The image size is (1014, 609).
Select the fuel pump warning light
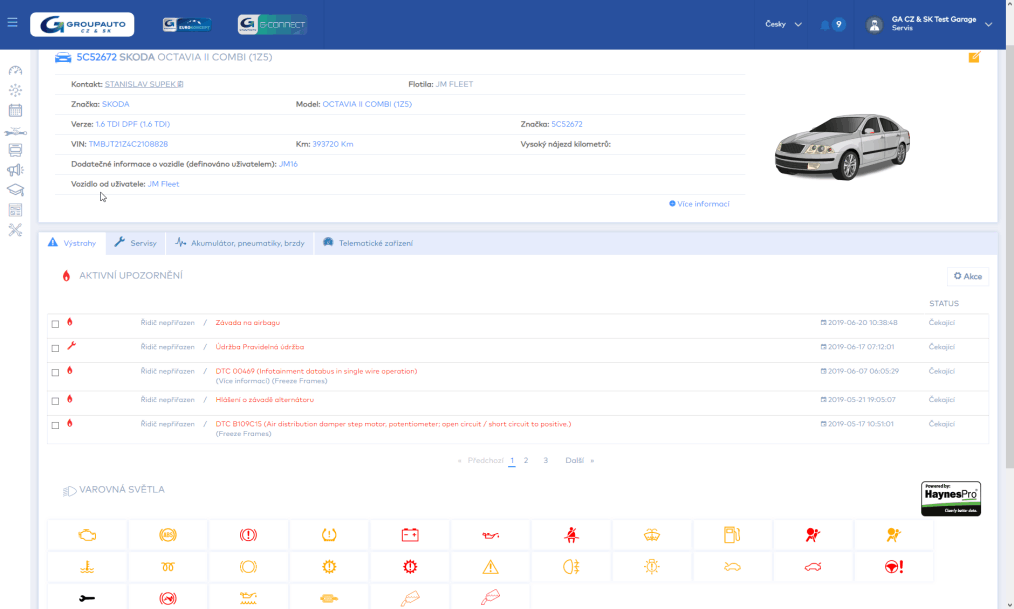pyautogui.click(x=732, y=535)
